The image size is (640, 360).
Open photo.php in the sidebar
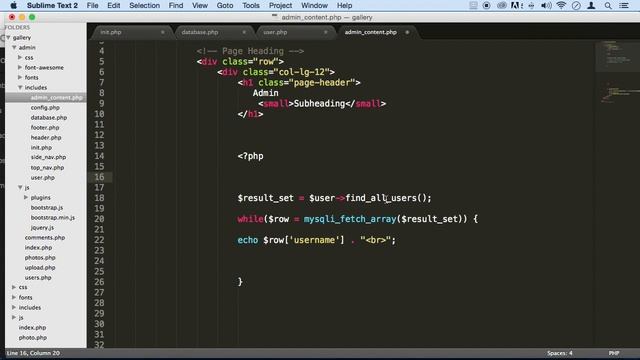pos(33,338)
